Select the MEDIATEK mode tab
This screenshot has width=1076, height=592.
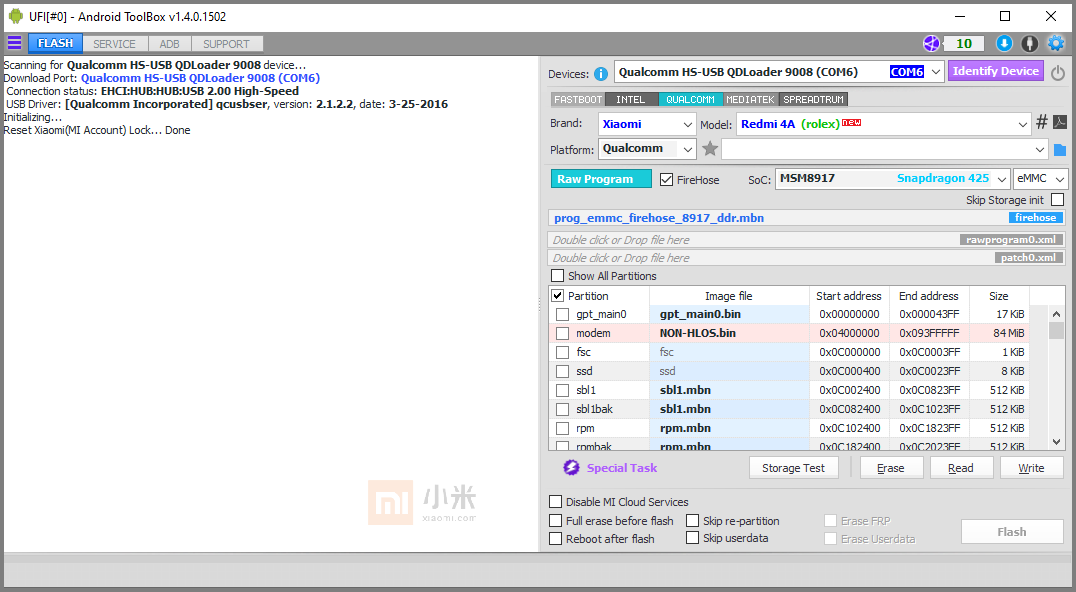coord(750,99)
